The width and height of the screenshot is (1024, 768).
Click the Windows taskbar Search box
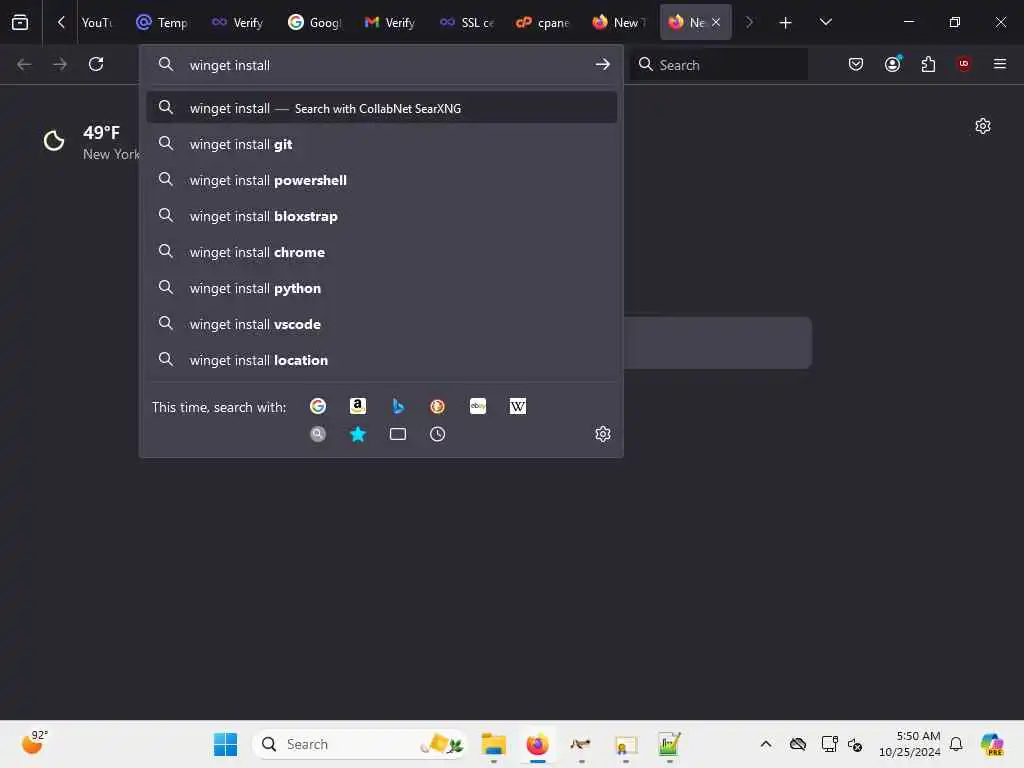coord(359,744)
